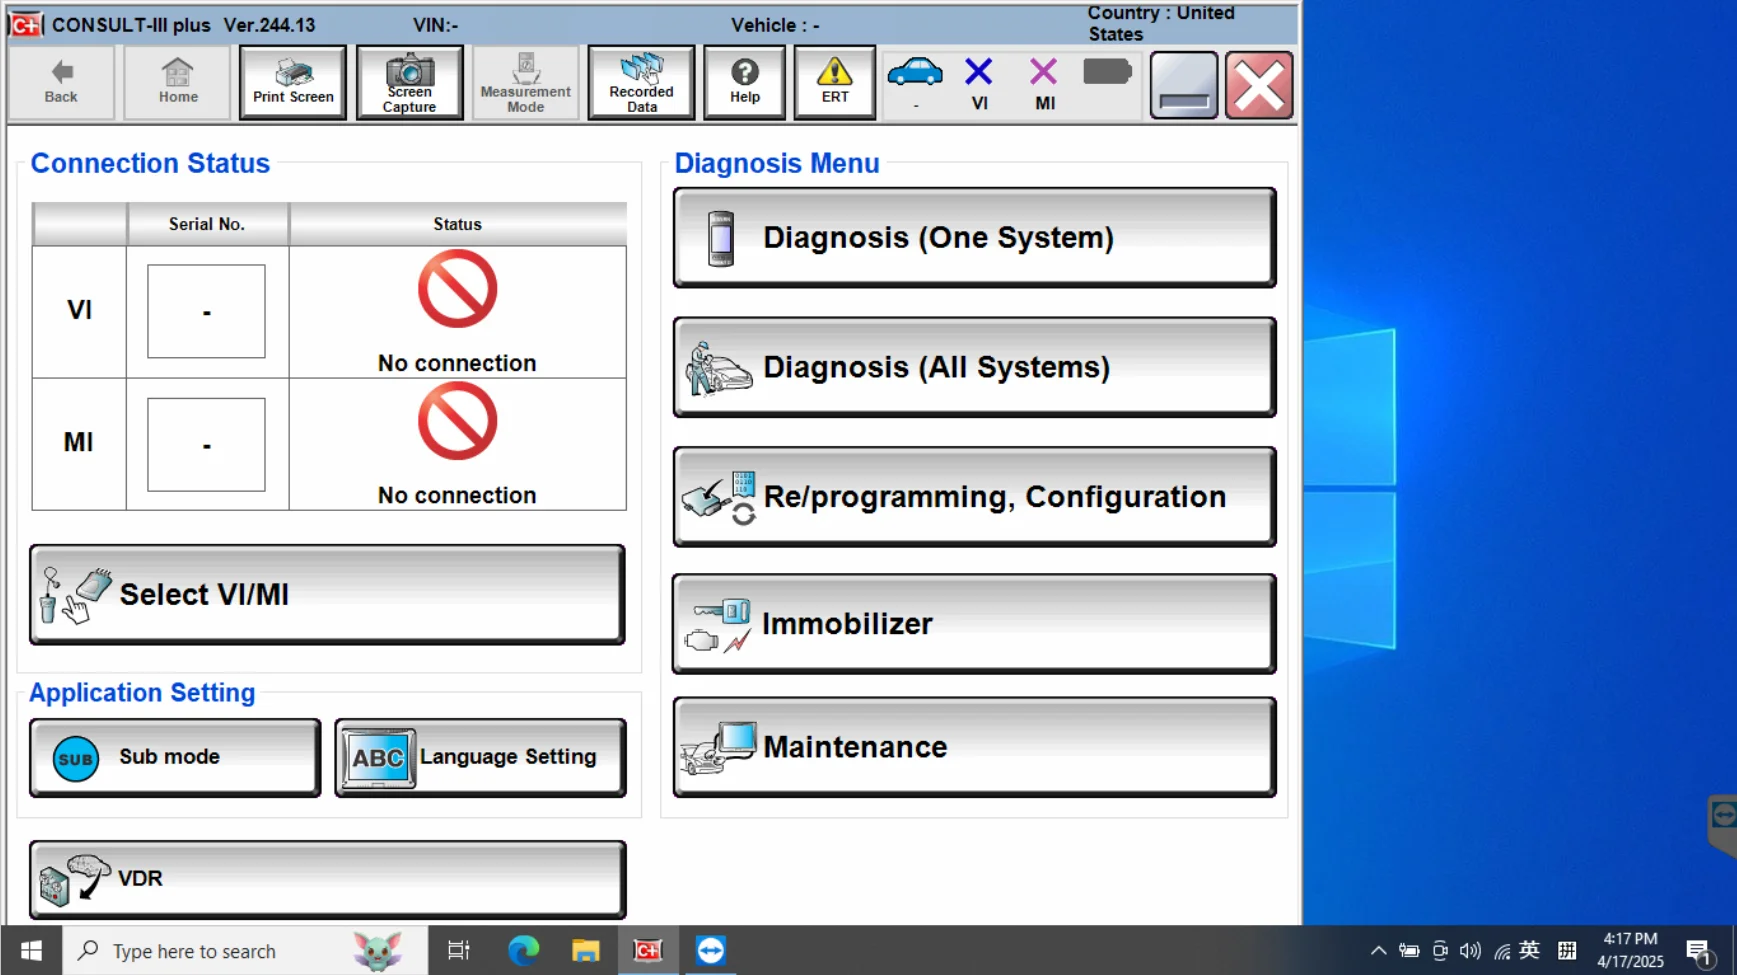Open Diagnosis (One System)
This screenshot has width=1737, height=975.
click(x=974, y=238)
